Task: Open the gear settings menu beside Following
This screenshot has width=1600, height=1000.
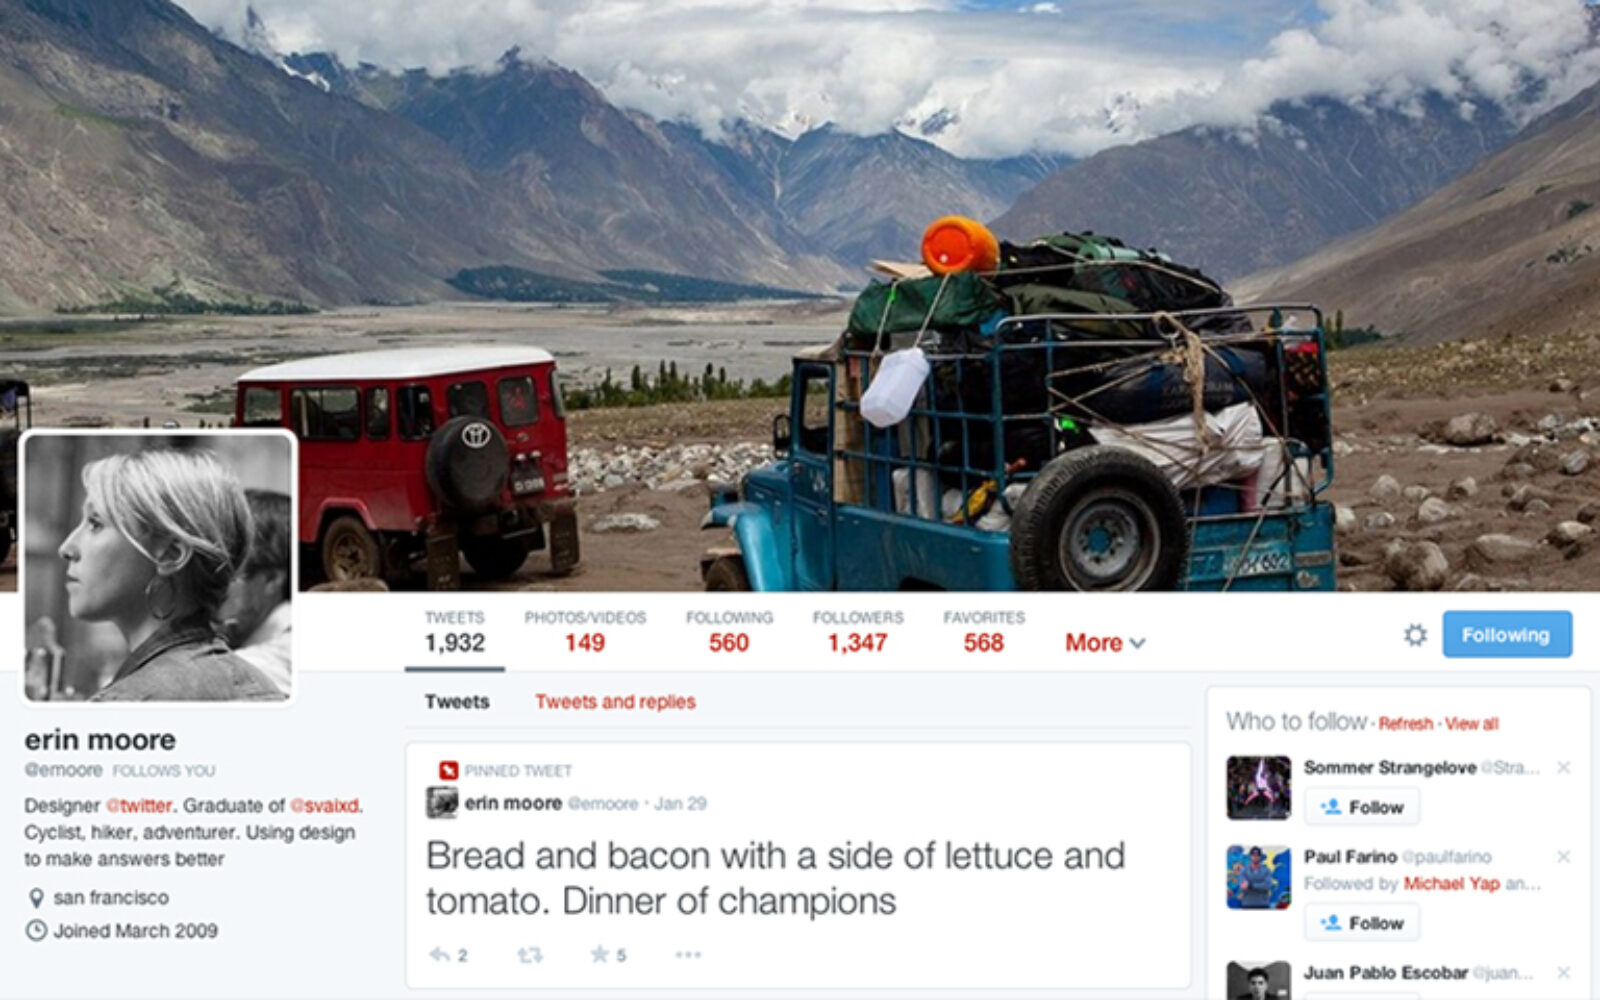Action: tap(1415, 635)
